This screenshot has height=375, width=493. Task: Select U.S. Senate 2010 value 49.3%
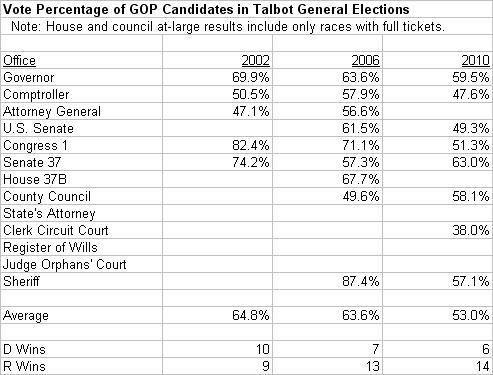471,128
